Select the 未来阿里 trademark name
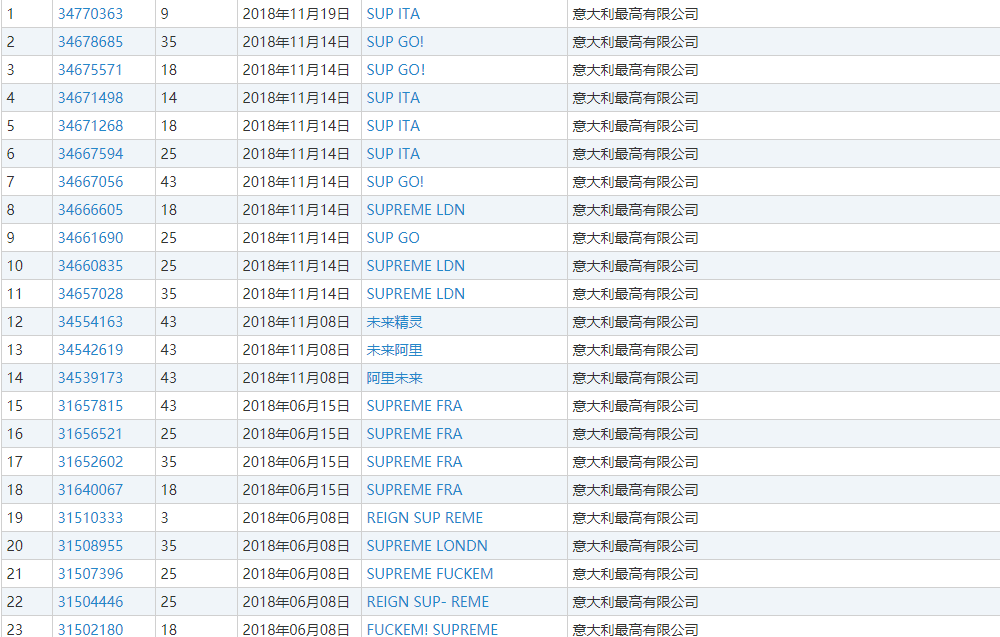The height and width of the screenshot is (637, 1000). 394,350
